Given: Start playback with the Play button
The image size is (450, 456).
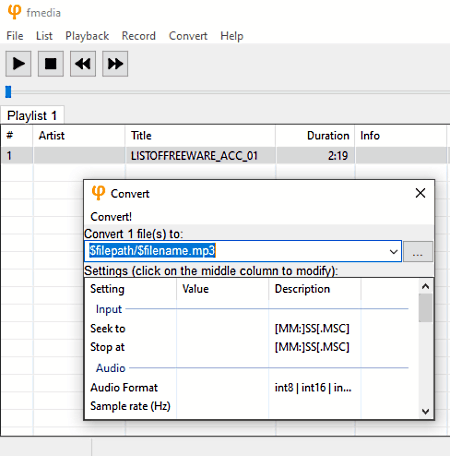Looking at the screenshot, I should point(18,64).
